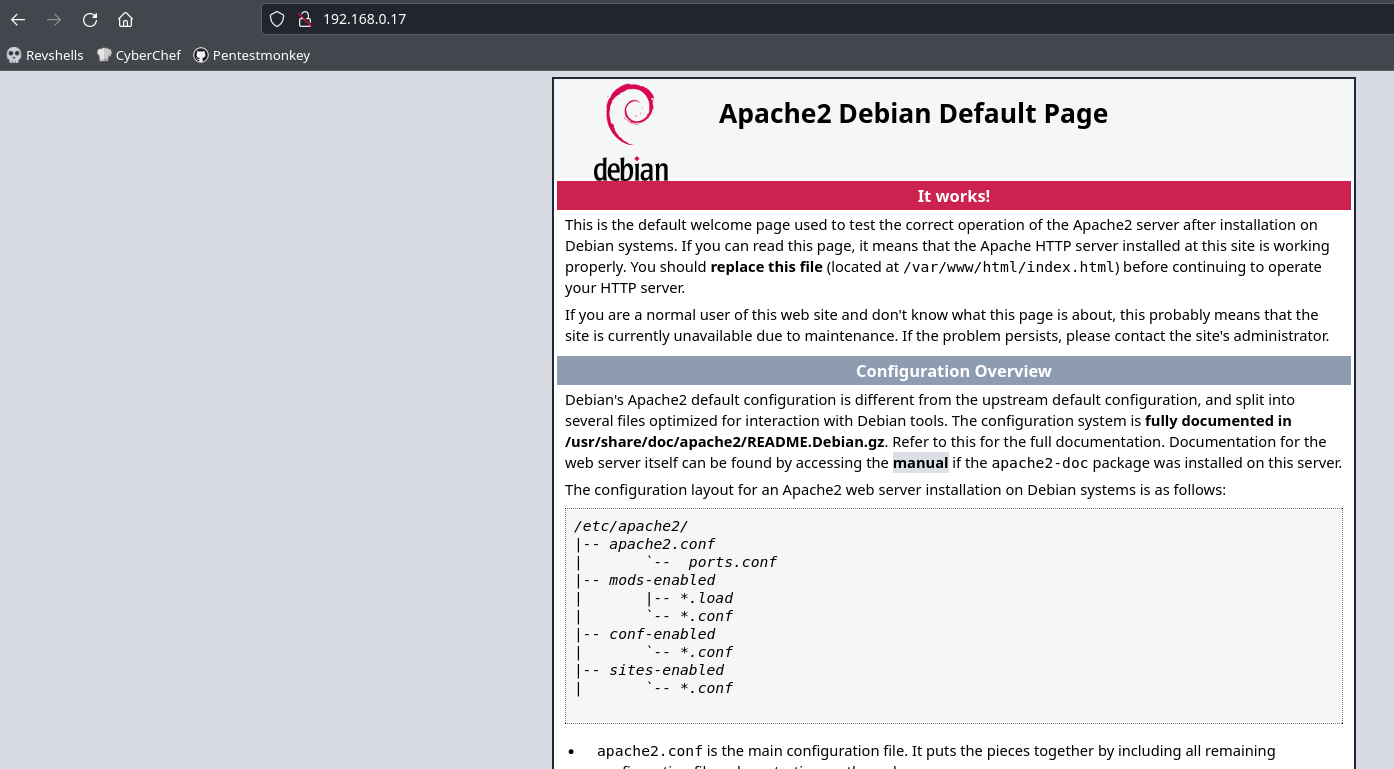Click apache2.conf in the bullet description
1394x769 pixels.
650,751
